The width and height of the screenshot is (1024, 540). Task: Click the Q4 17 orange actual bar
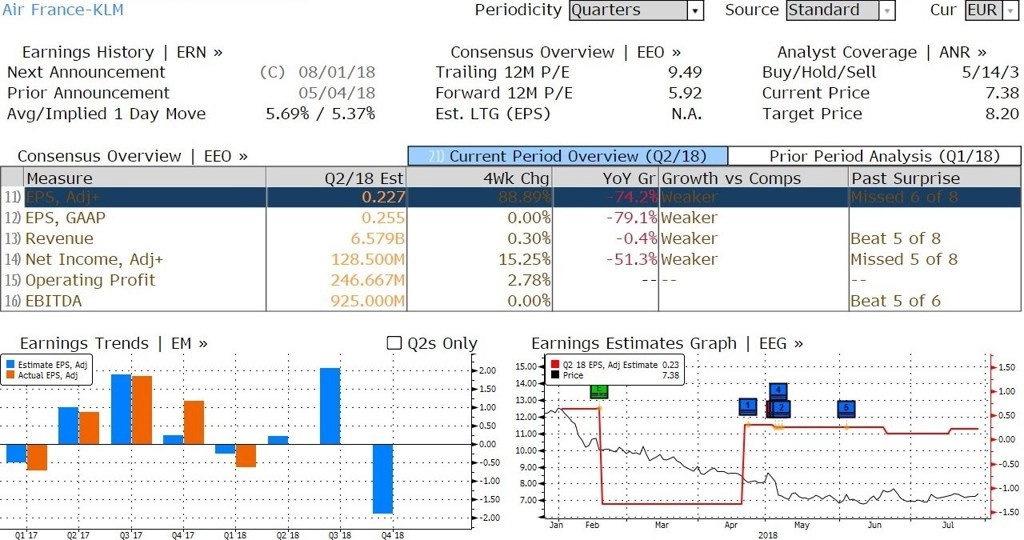[x=194, y=422]
